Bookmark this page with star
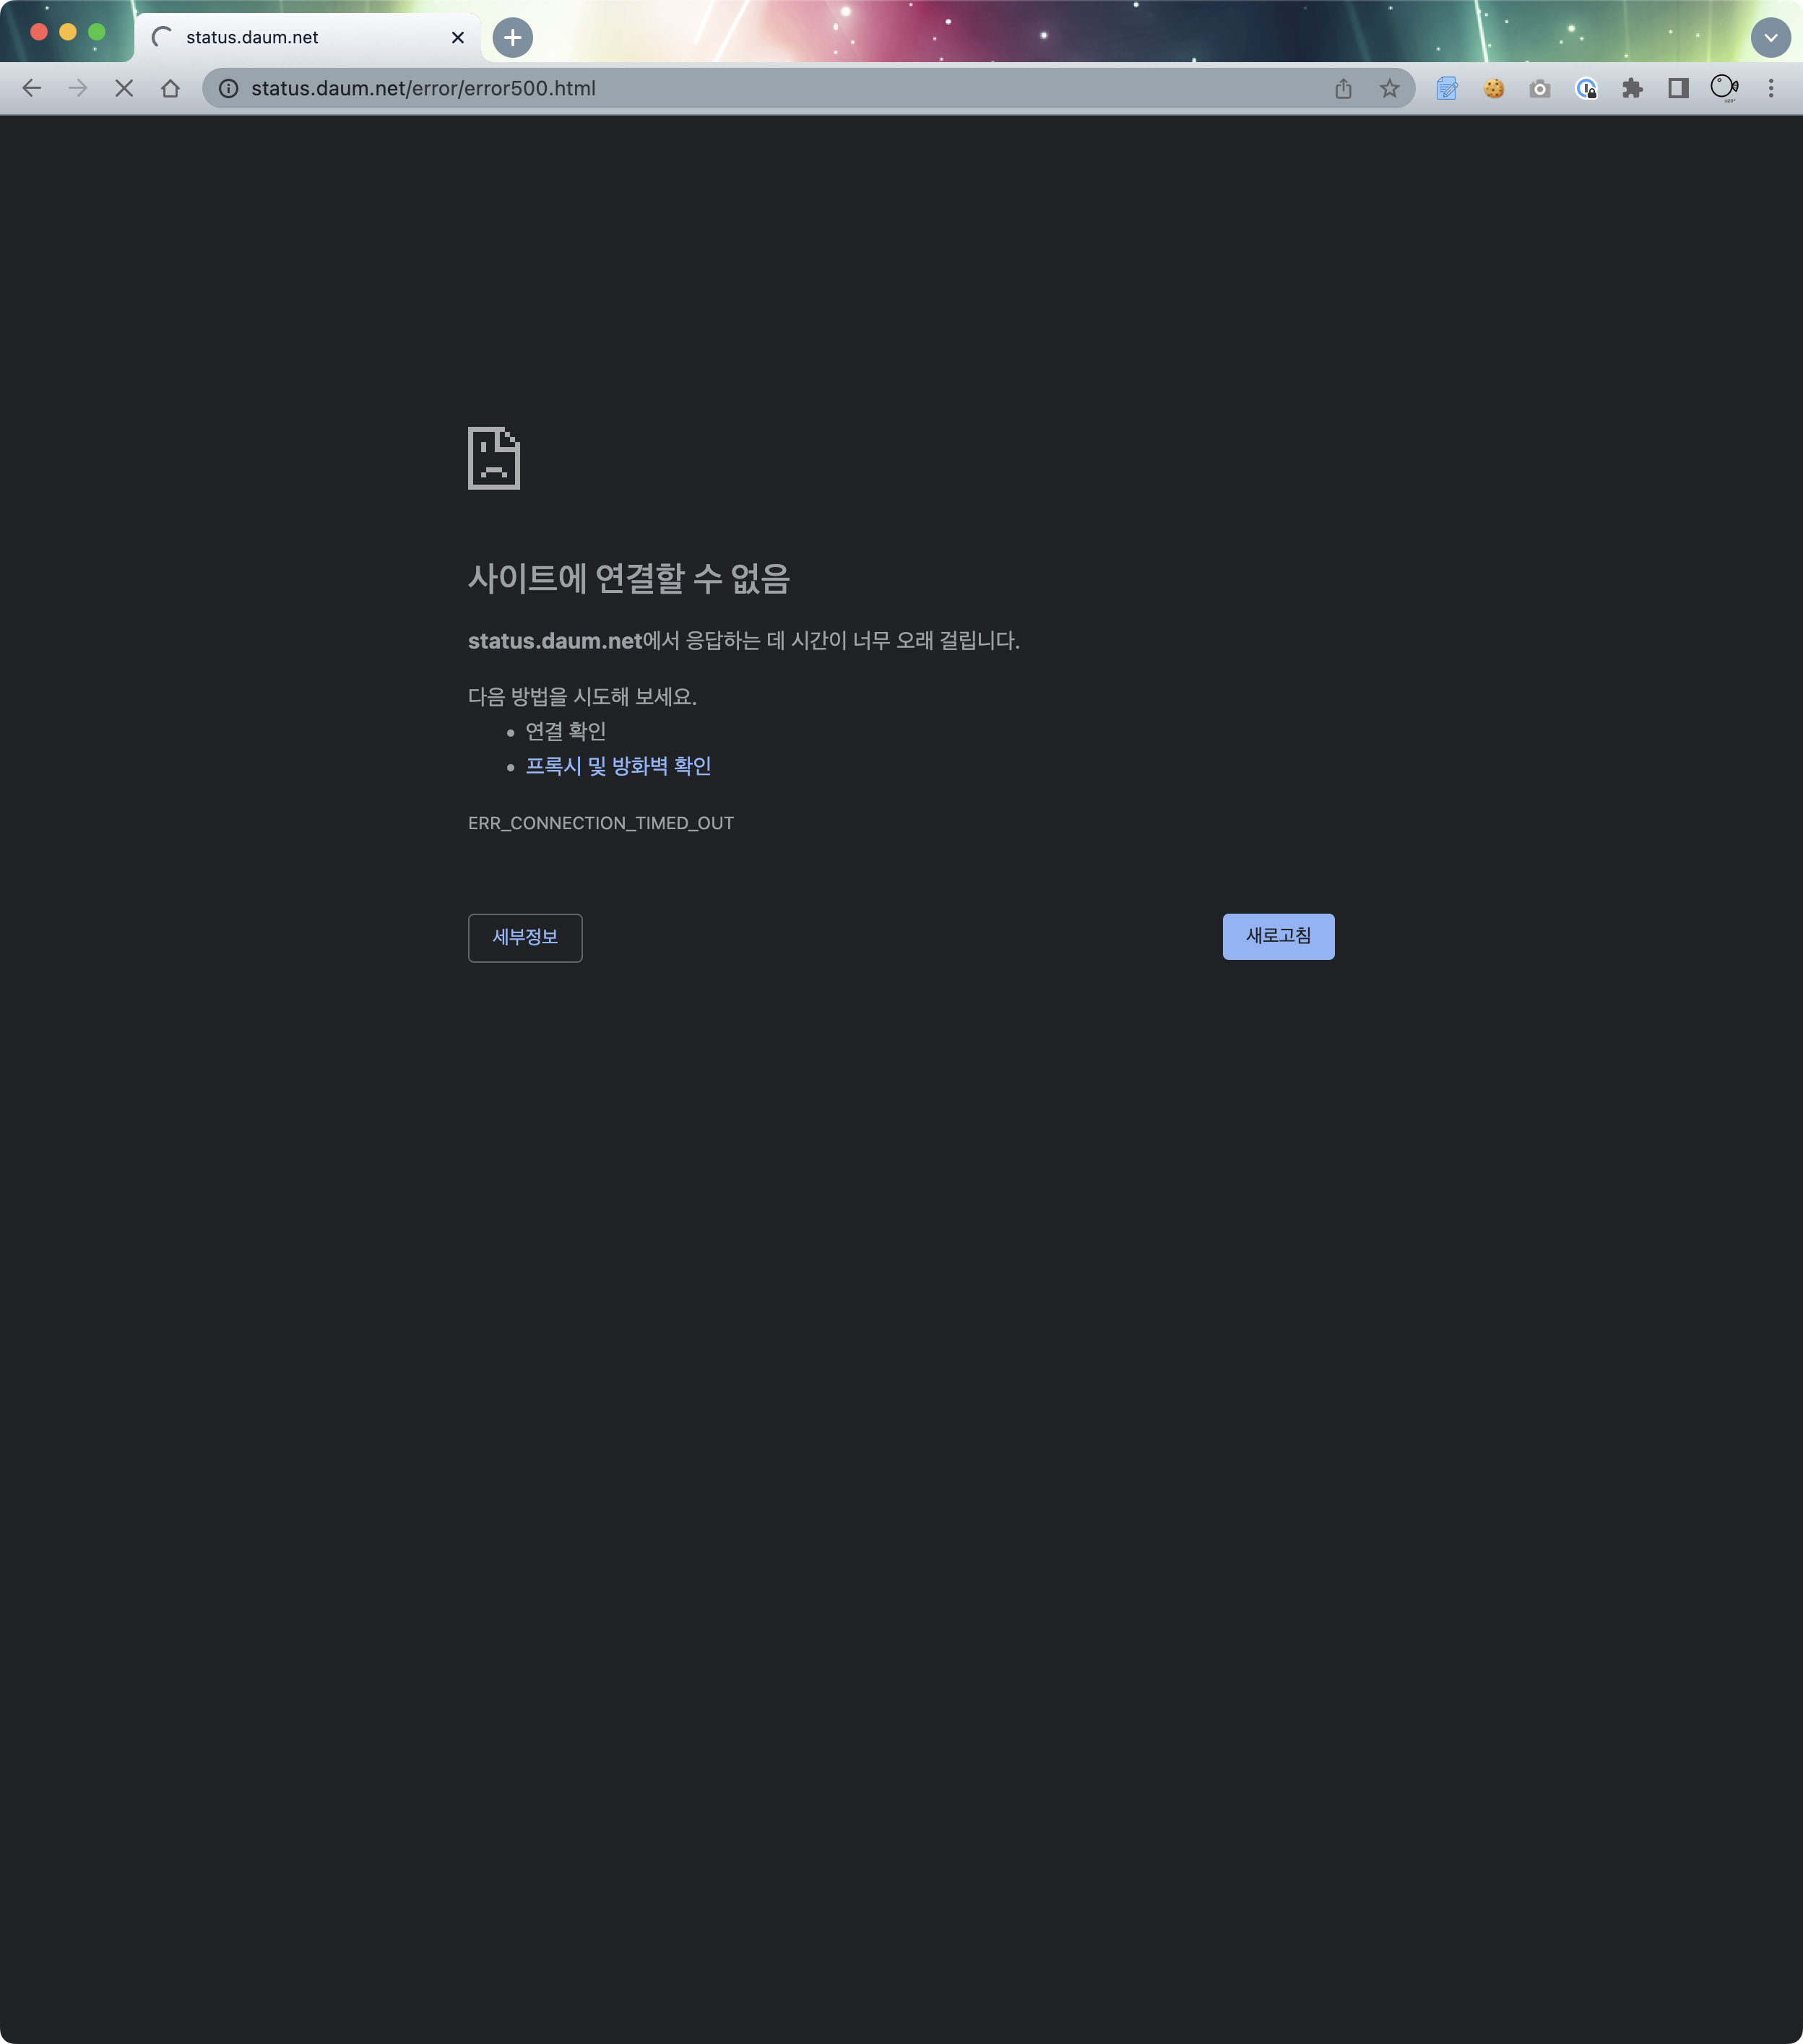This screenshot has height=2044, width=1803. (1389, 88)
